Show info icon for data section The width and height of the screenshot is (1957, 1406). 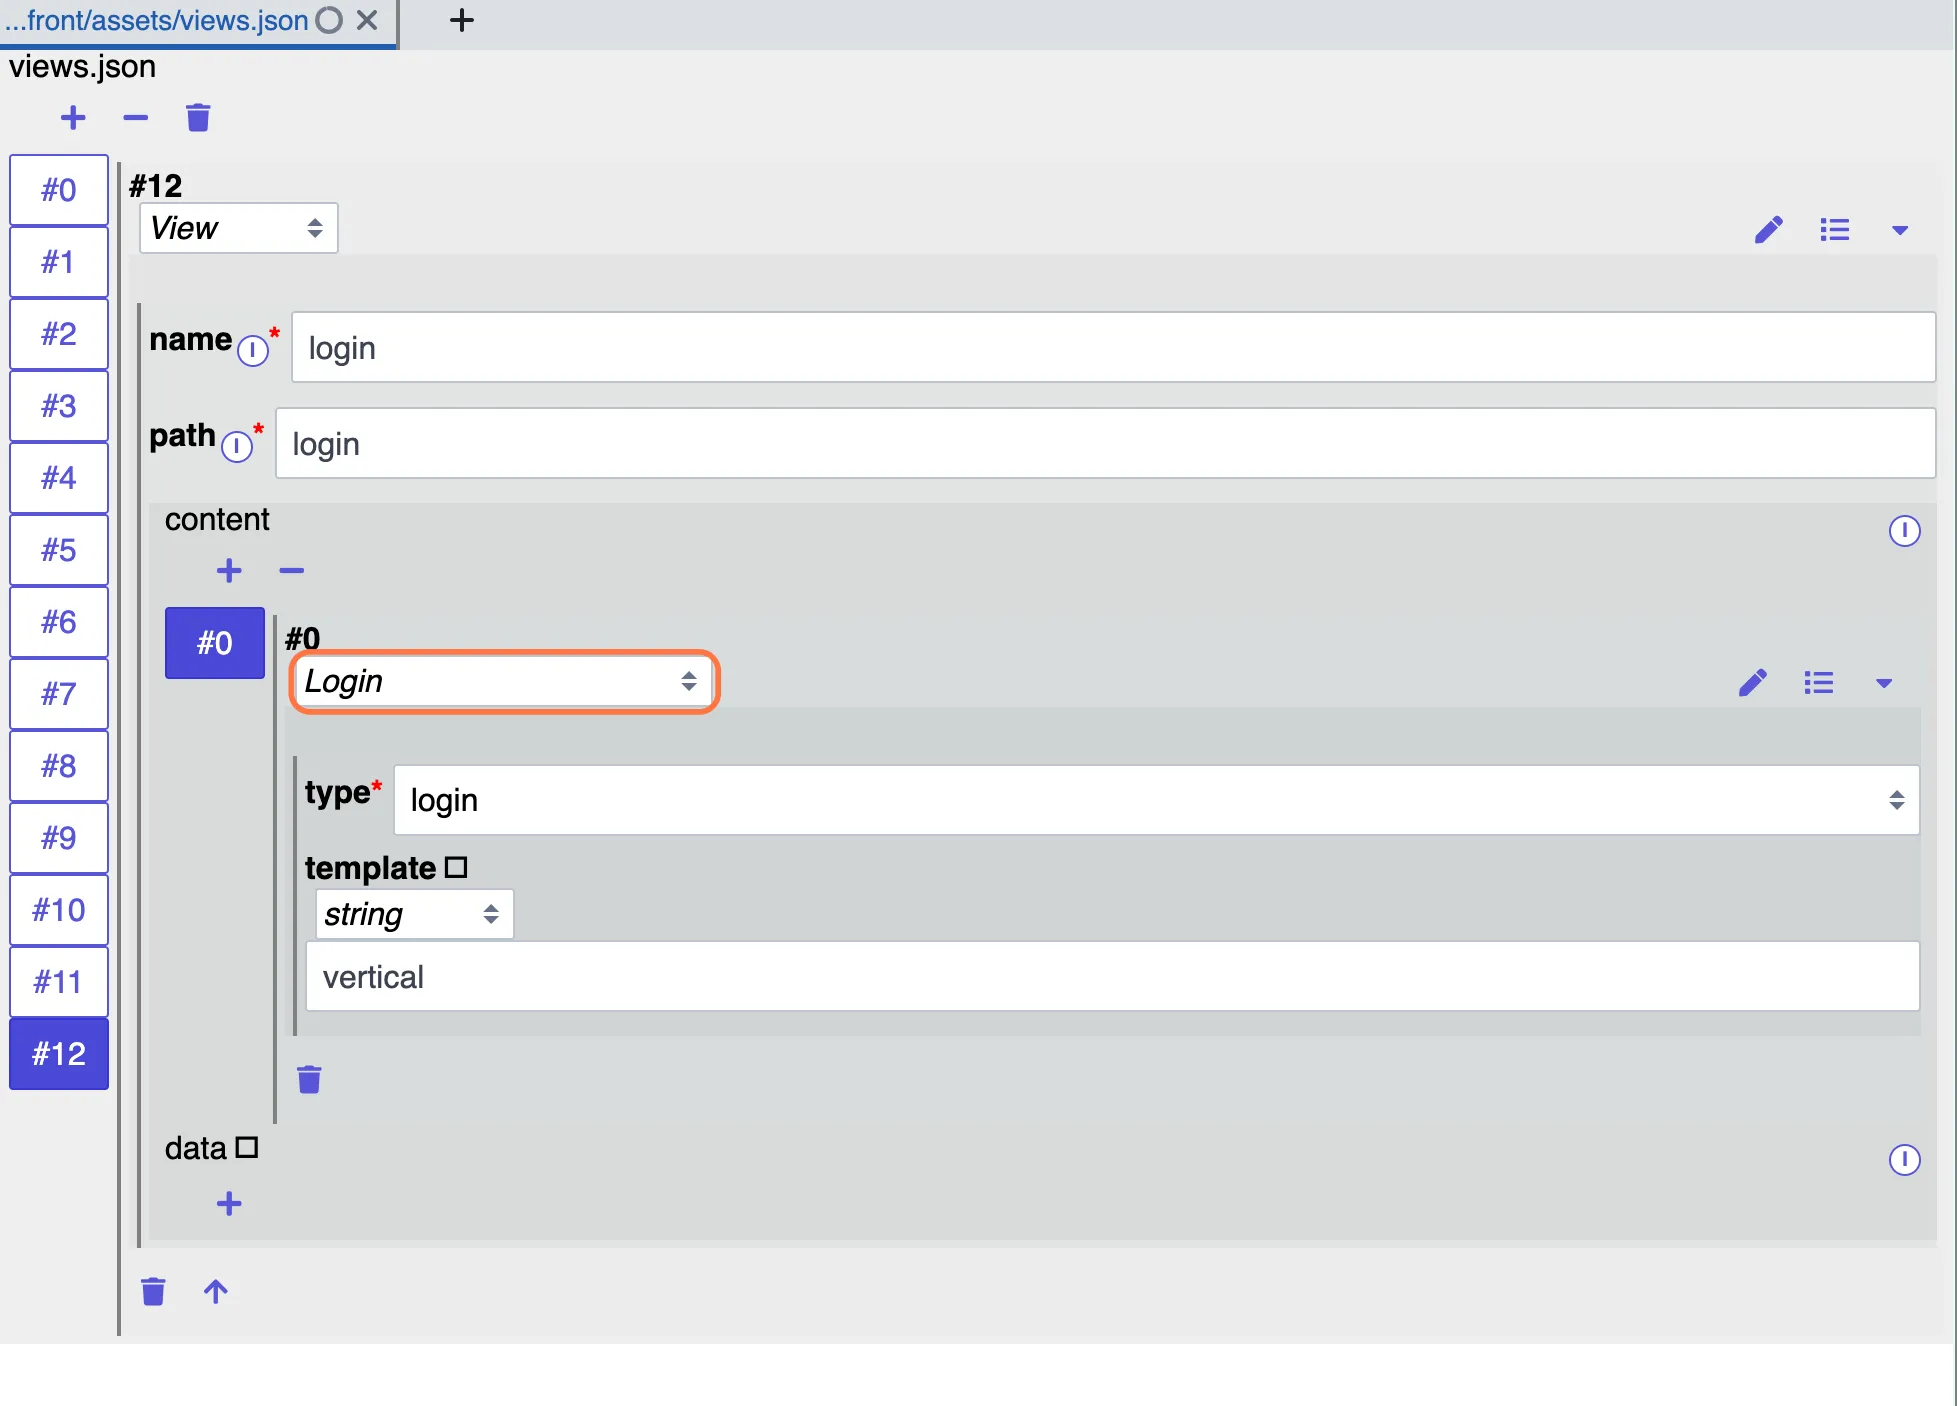(x=1904, y=1160)
